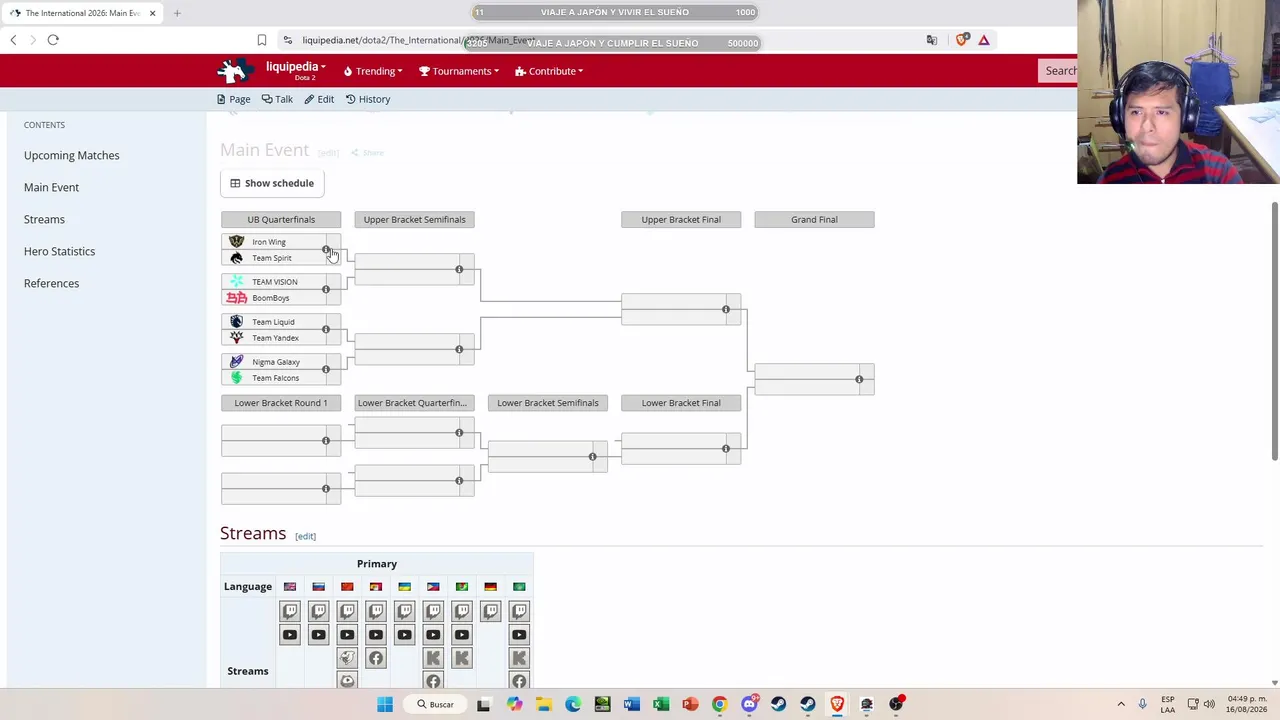Bookmark this page with the bookmark icon

262,40
